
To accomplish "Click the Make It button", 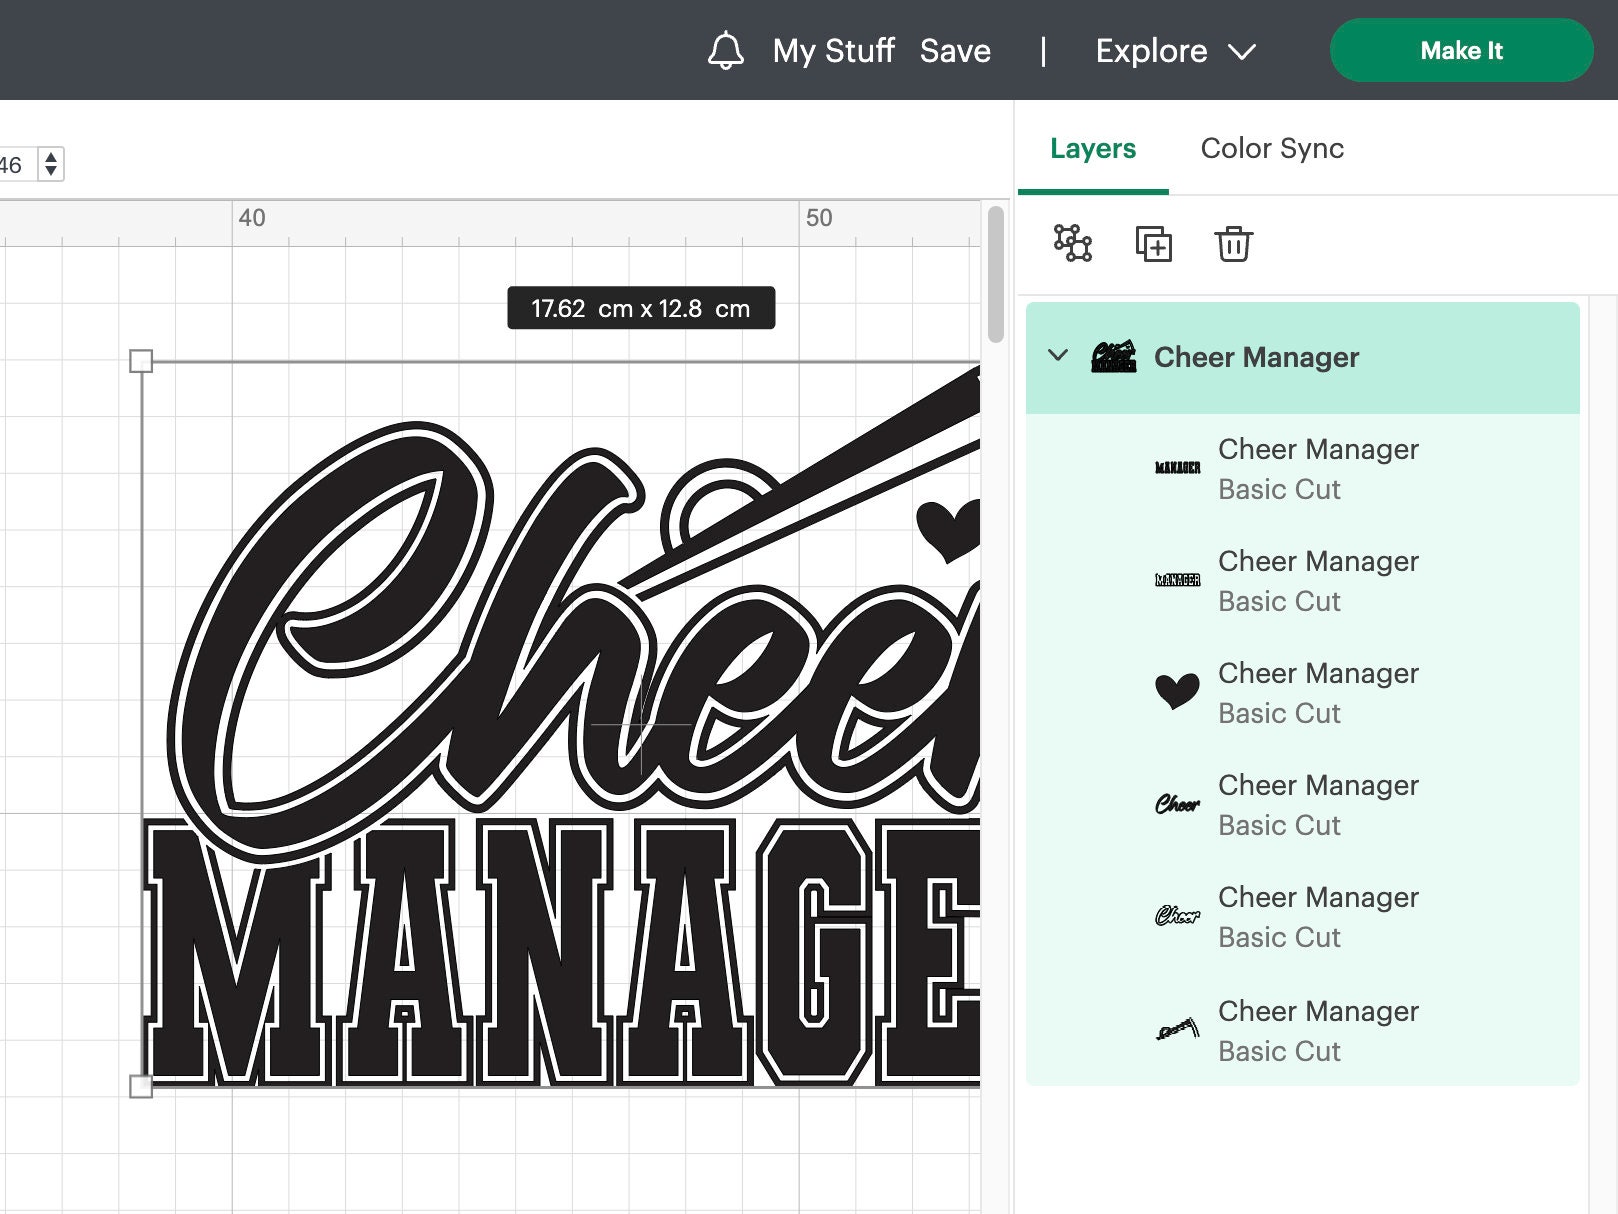I will 1461,50.
